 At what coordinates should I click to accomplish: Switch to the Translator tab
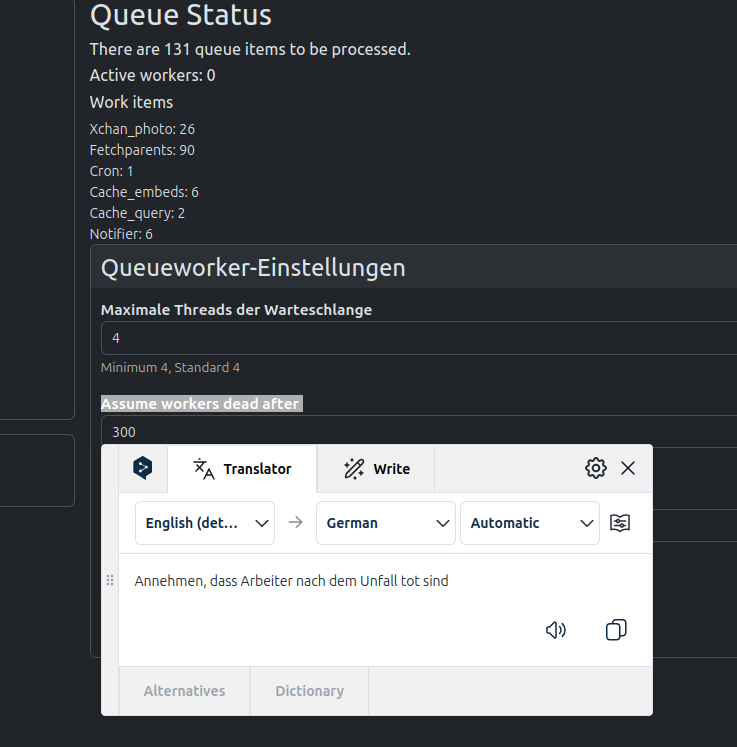242,469
